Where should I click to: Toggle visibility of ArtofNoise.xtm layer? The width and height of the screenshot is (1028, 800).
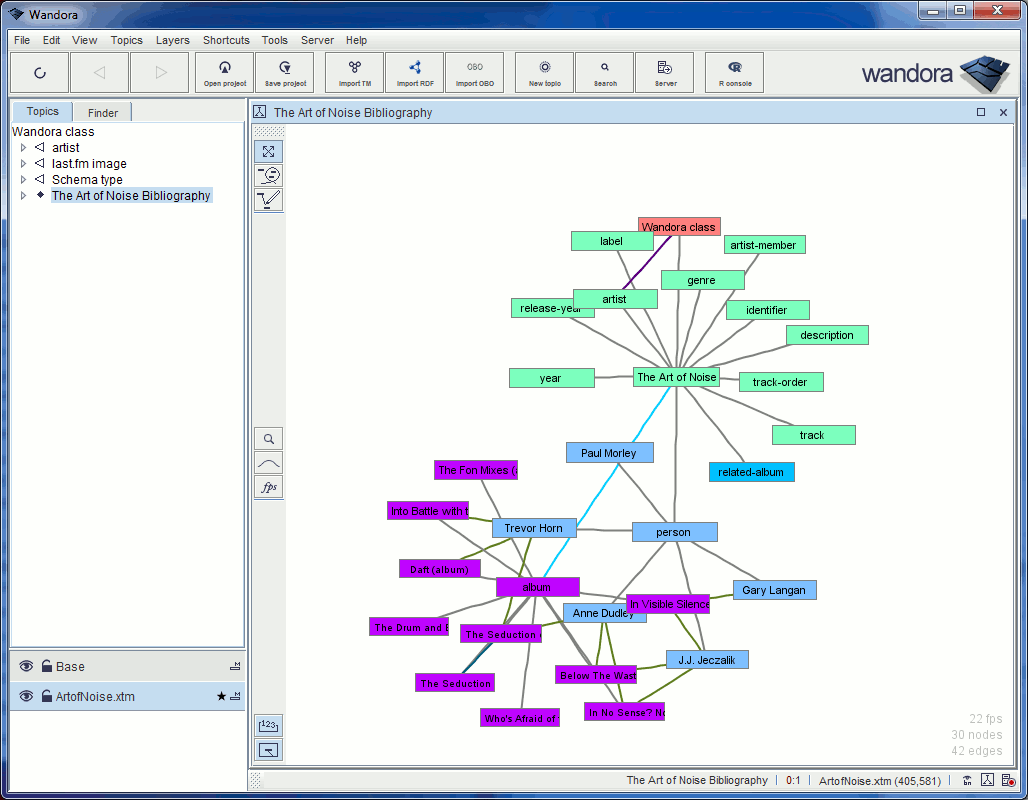(25, 695)
